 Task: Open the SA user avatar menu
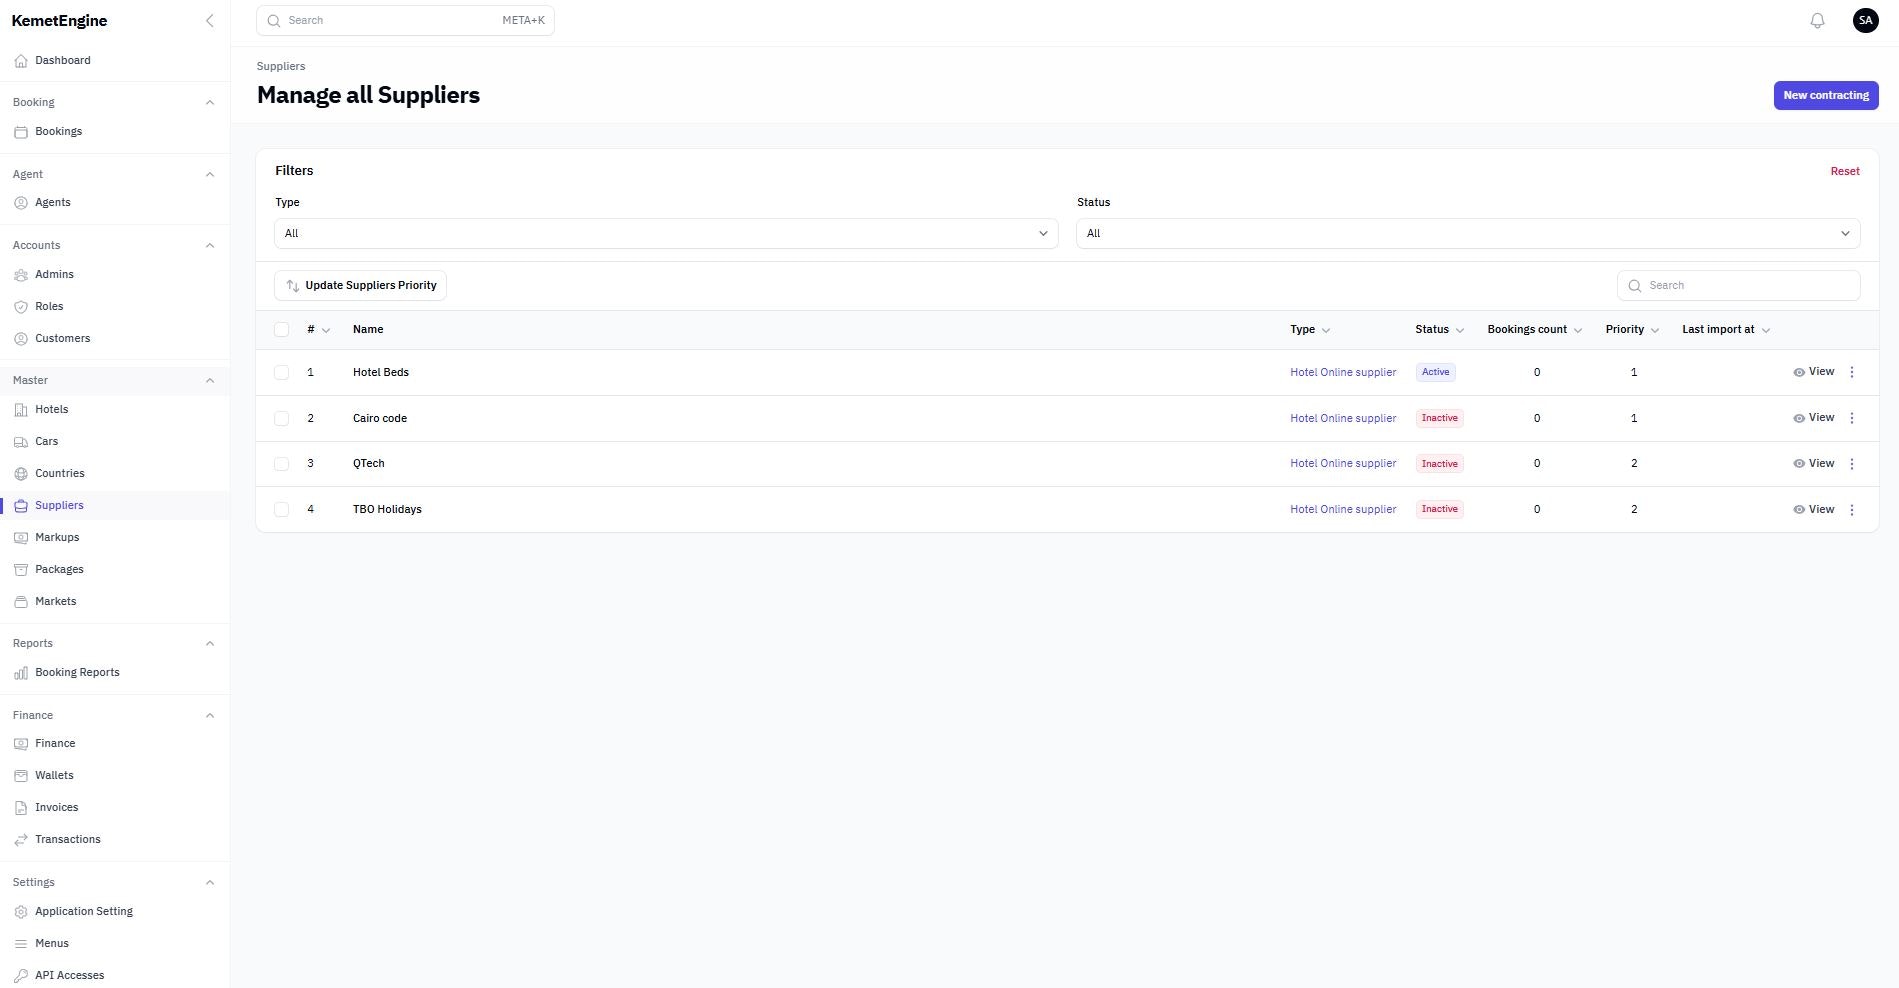point(1865,21)
